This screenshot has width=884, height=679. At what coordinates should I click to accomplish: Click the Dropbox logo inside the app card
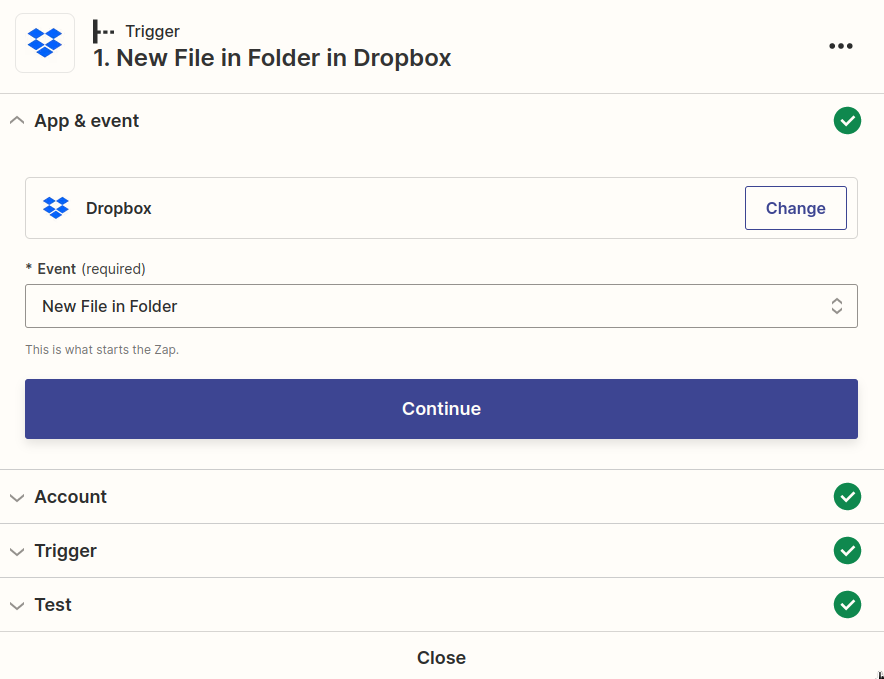(x=57, y=208)
